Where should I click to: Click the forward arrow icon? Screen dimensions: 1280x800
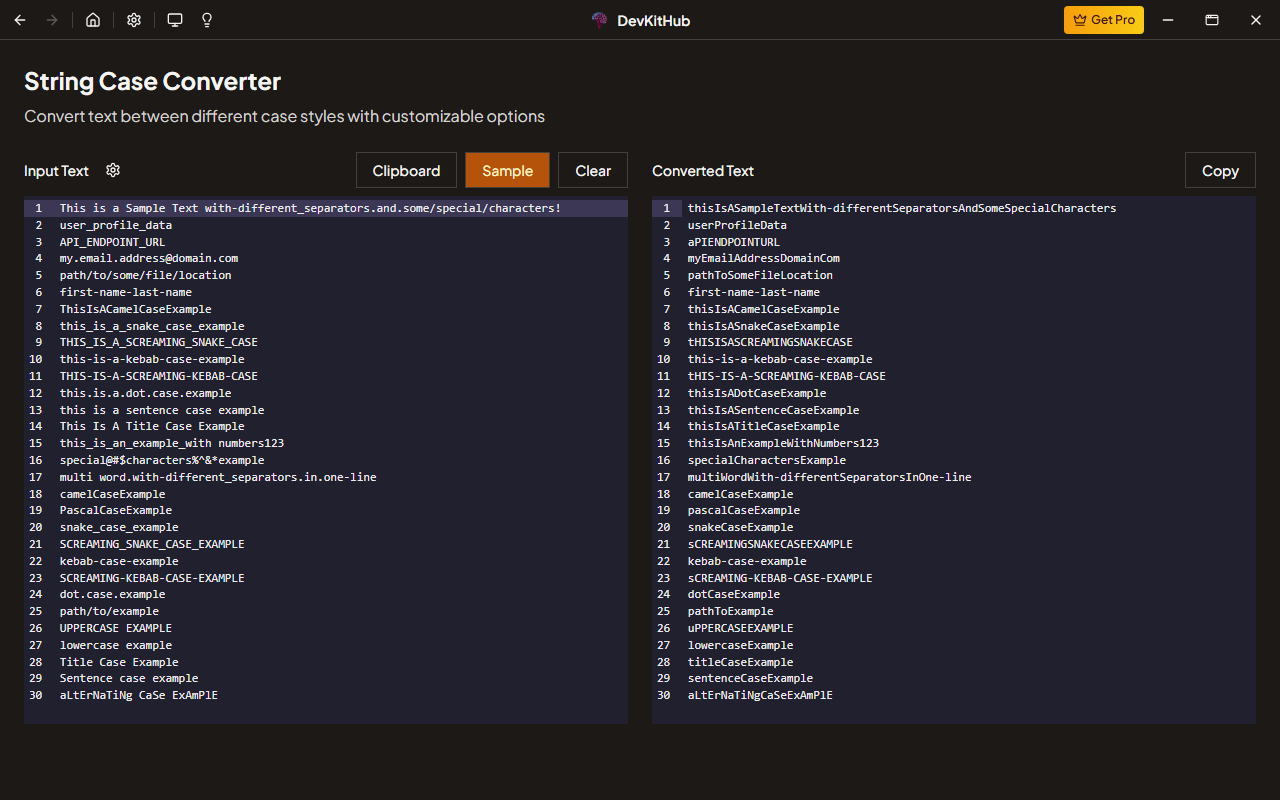[x=52, y=20]
